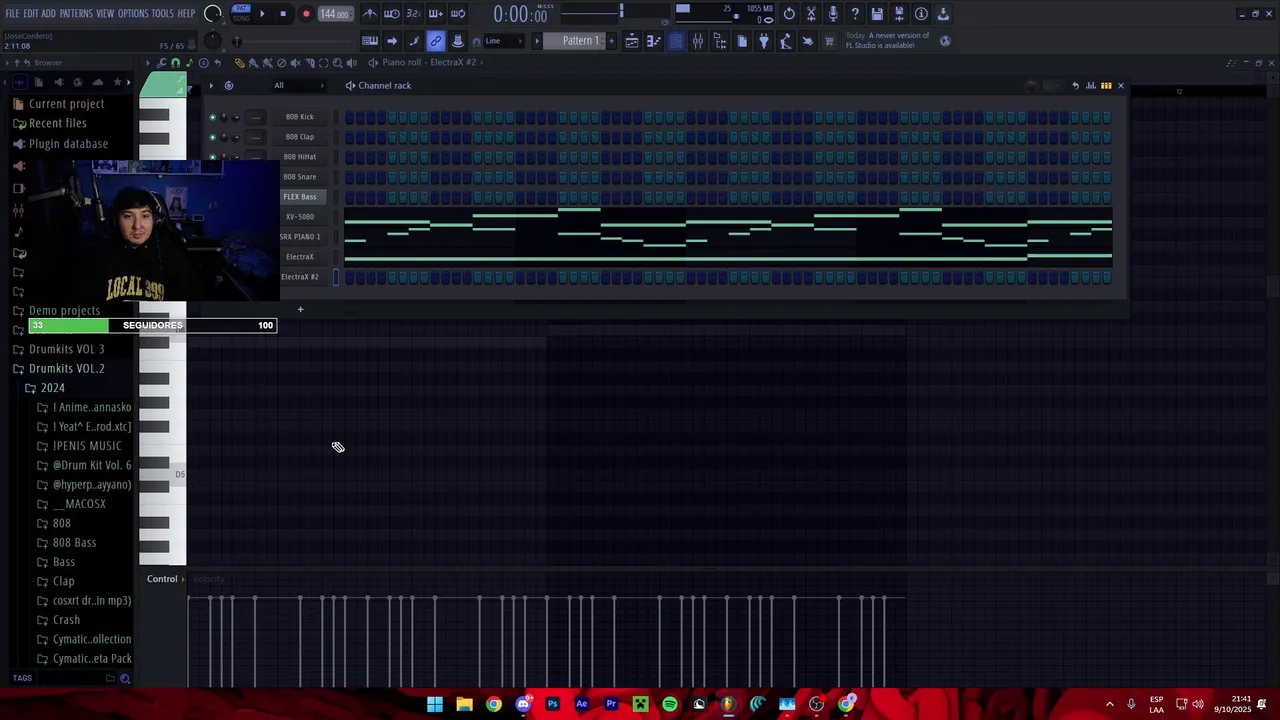Open the piano roll wrench tools menu
This screenshot has width=1280, height=720.
point(162,63)
